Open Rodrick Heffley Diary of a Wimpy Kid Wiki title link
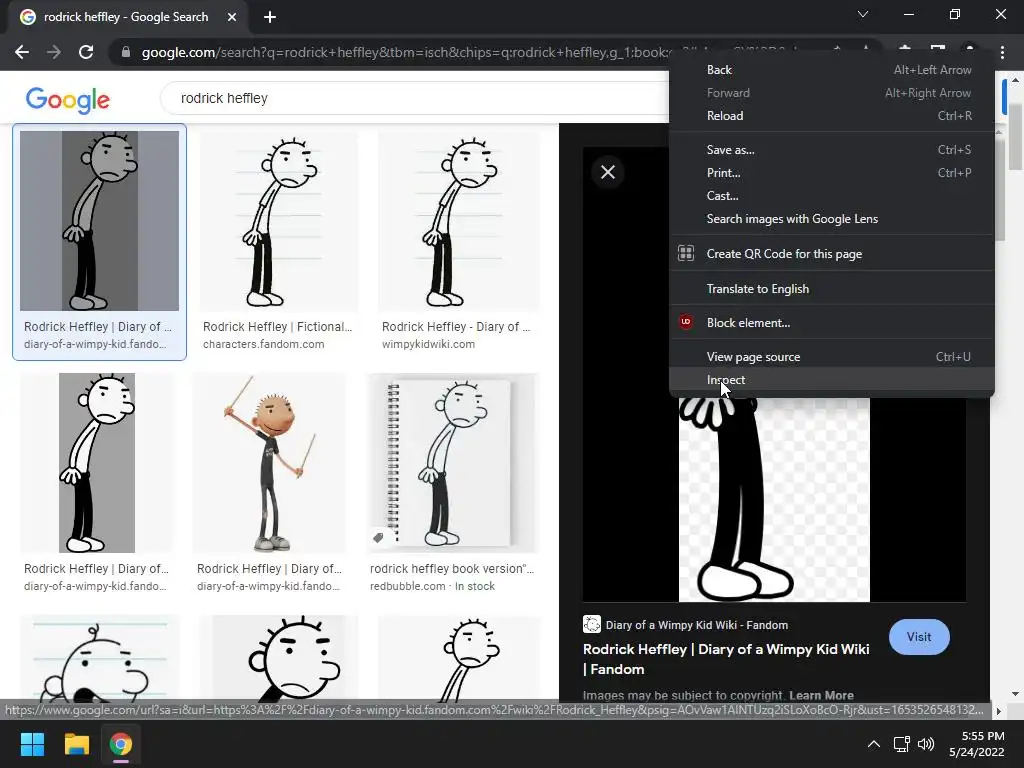Image resolution: width=1024 pixels, height=768 pixels. (x=726, y=659)
